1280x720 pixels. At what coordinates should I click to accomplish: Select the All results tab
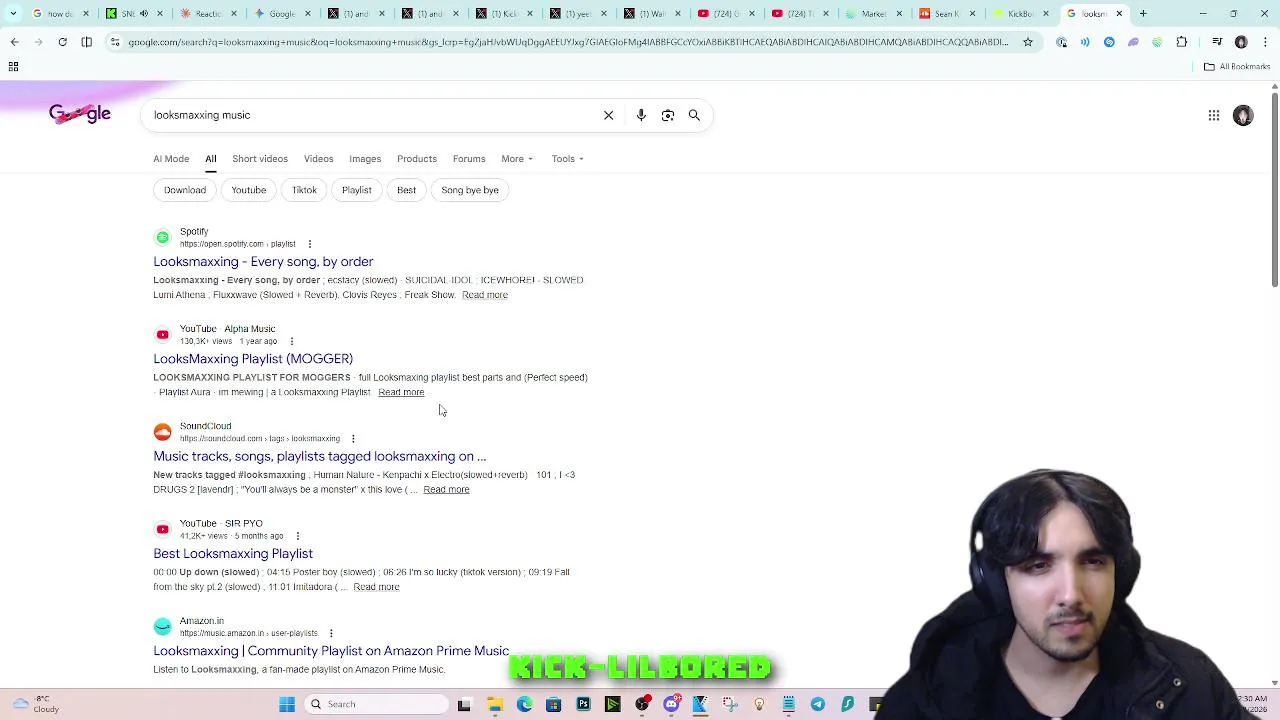point(211,159)
